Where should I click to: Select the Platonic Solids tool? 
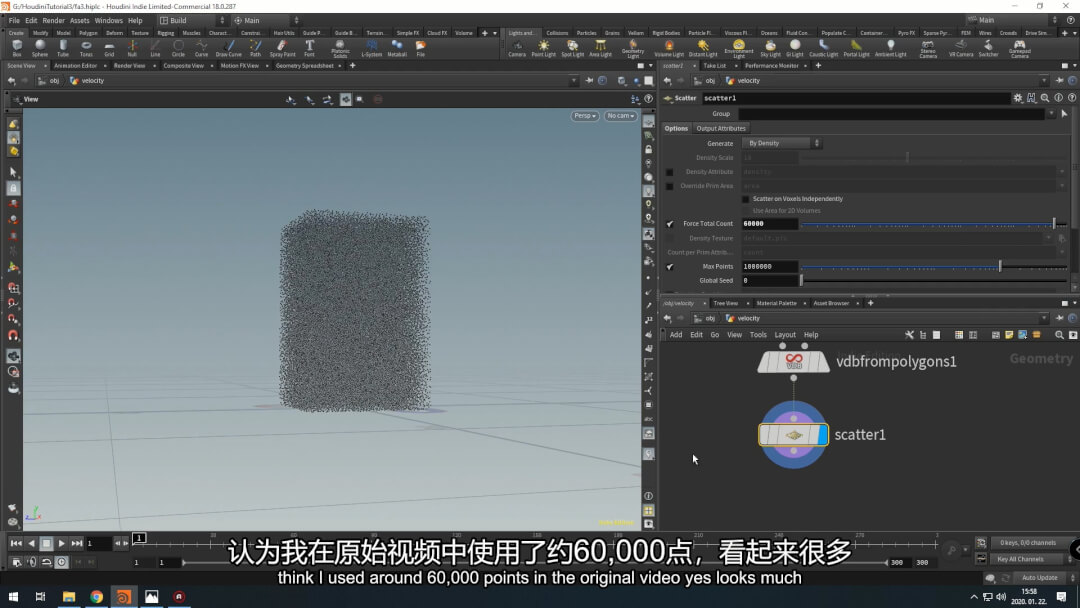[340, 48]
